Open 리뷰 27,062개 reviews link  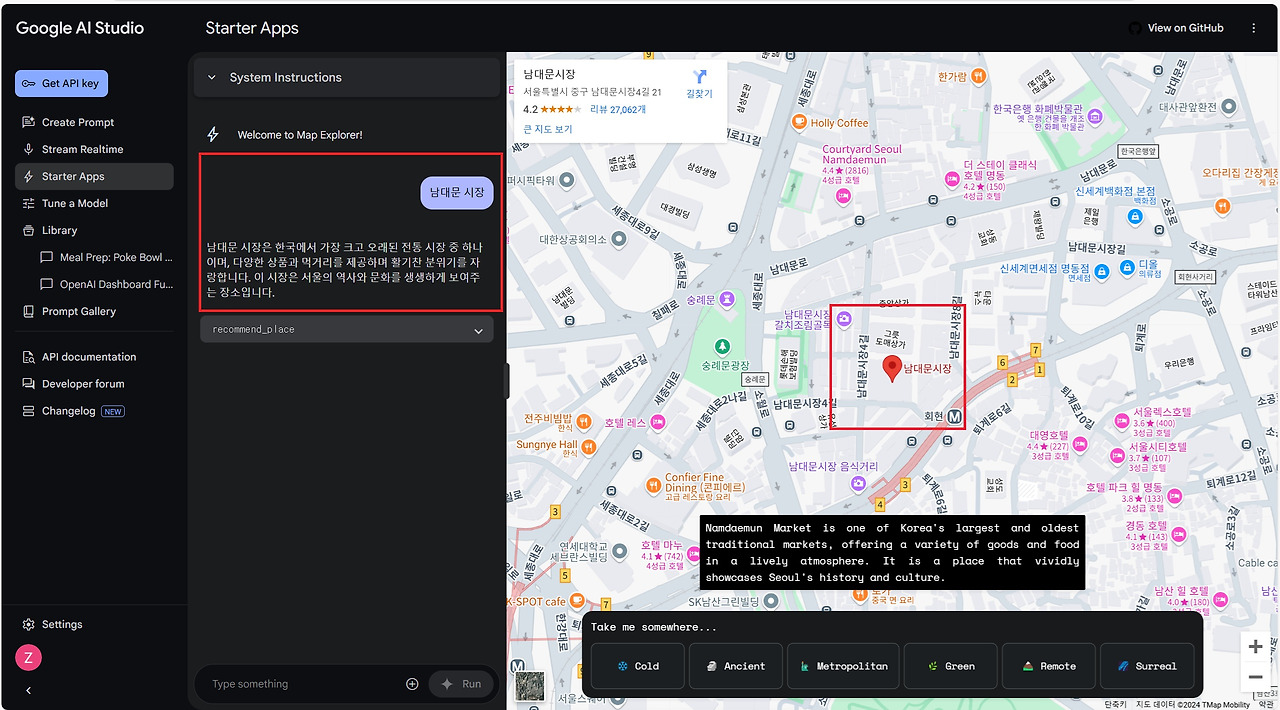point(618,109)
